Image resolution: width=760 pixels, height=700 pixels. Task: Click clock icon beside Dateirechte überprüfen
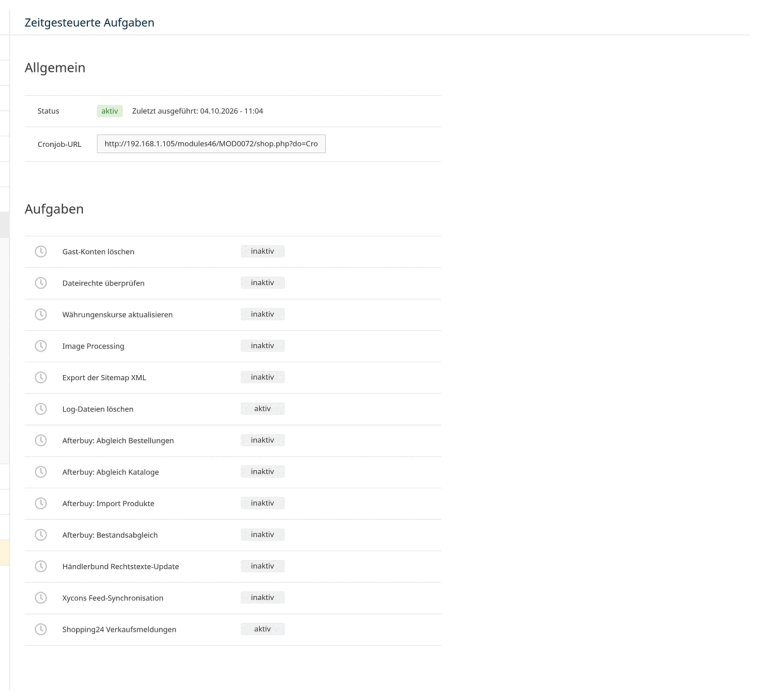pos(41,283)
